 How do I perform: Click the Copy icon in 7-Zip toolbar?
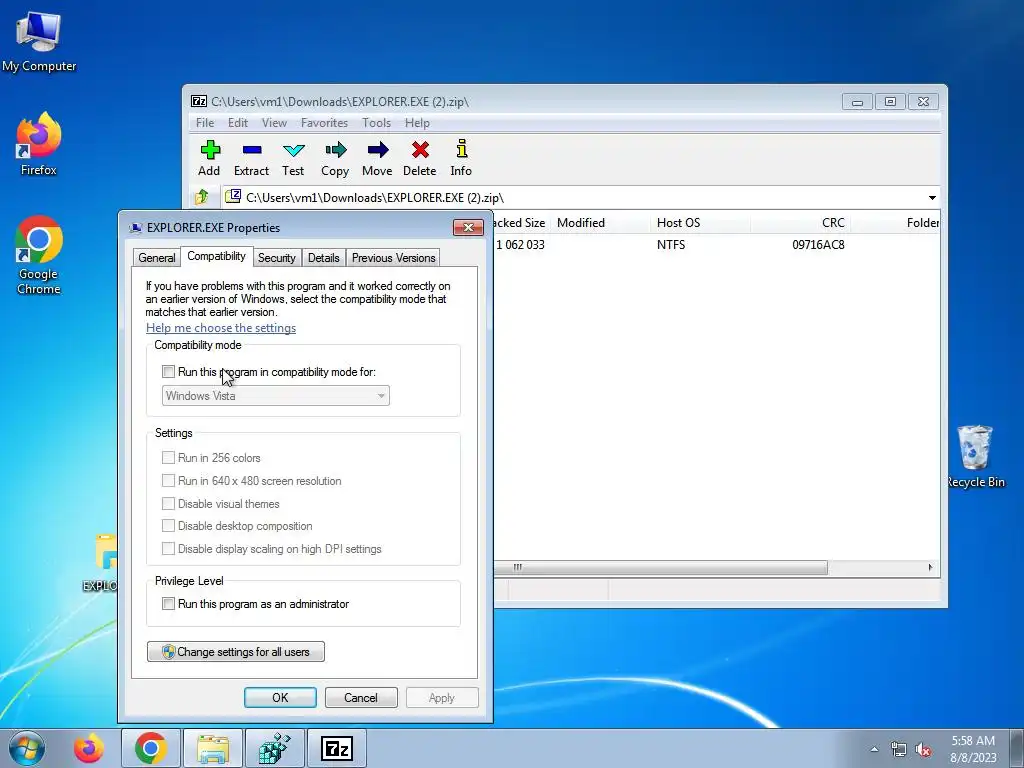coord(335,158)
